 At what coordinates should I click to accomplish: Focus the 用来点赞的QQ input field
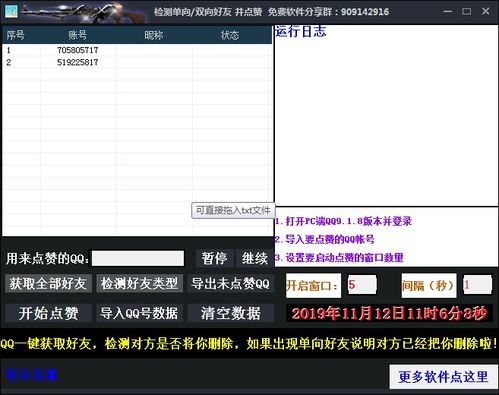138,258
